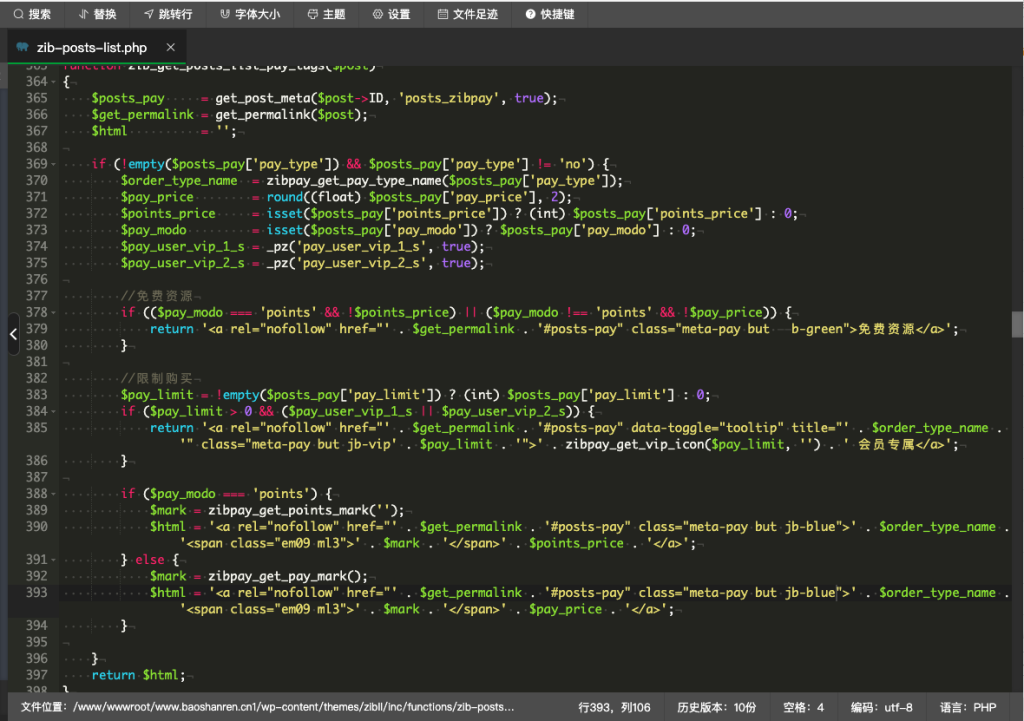Click $pay_limit variable on line 383
Image resolution: width=1024 pixels, height=721 pixels.
tap(157, 395)
